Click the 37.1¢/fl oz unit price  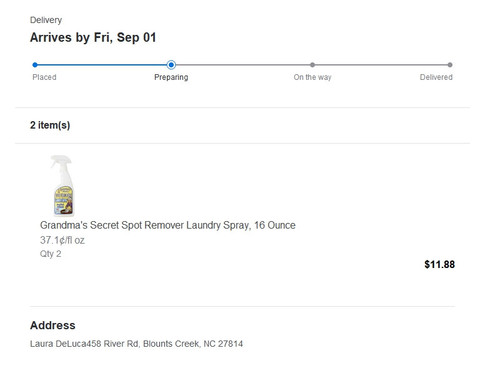click(62, 240)
